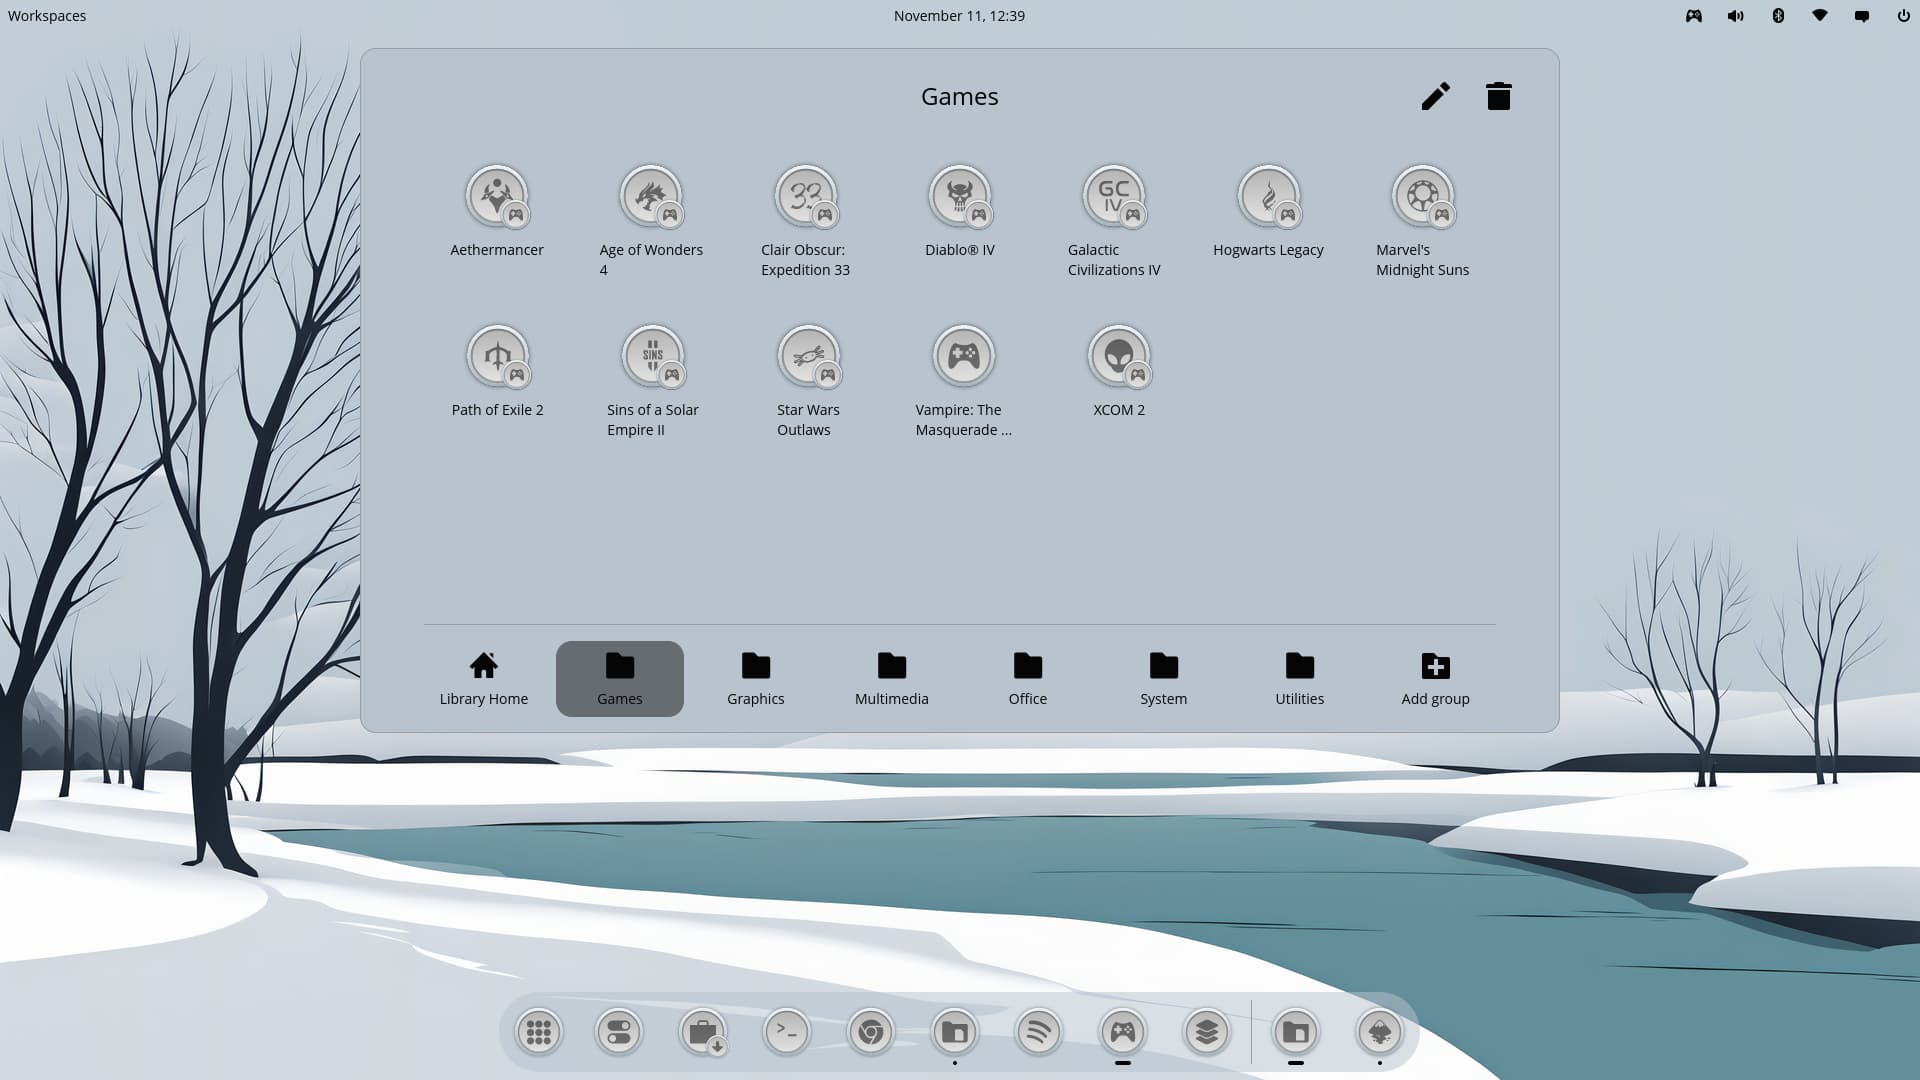Open Star Wars Outlaws
This screenshot has width=1920, height=1080.
point(808,357)
